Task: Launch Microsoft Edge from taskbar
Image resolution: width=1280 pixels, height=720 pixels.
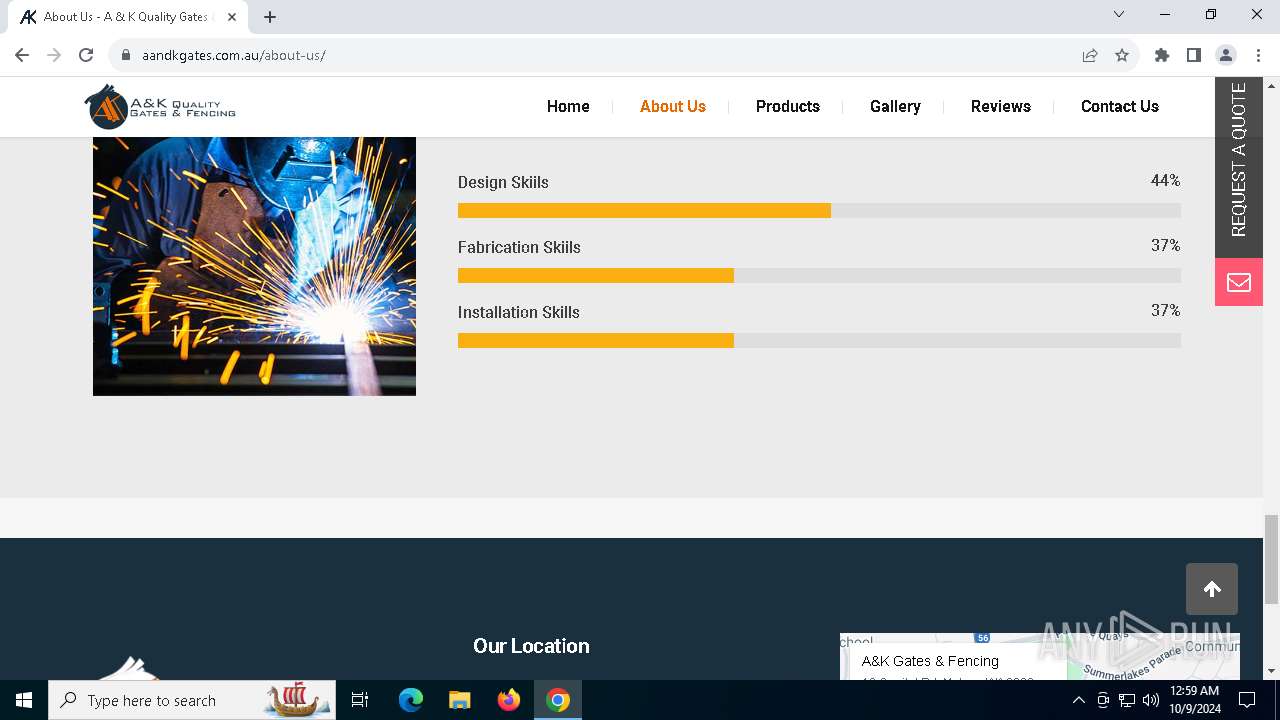Action: click(x=411, y=700)
